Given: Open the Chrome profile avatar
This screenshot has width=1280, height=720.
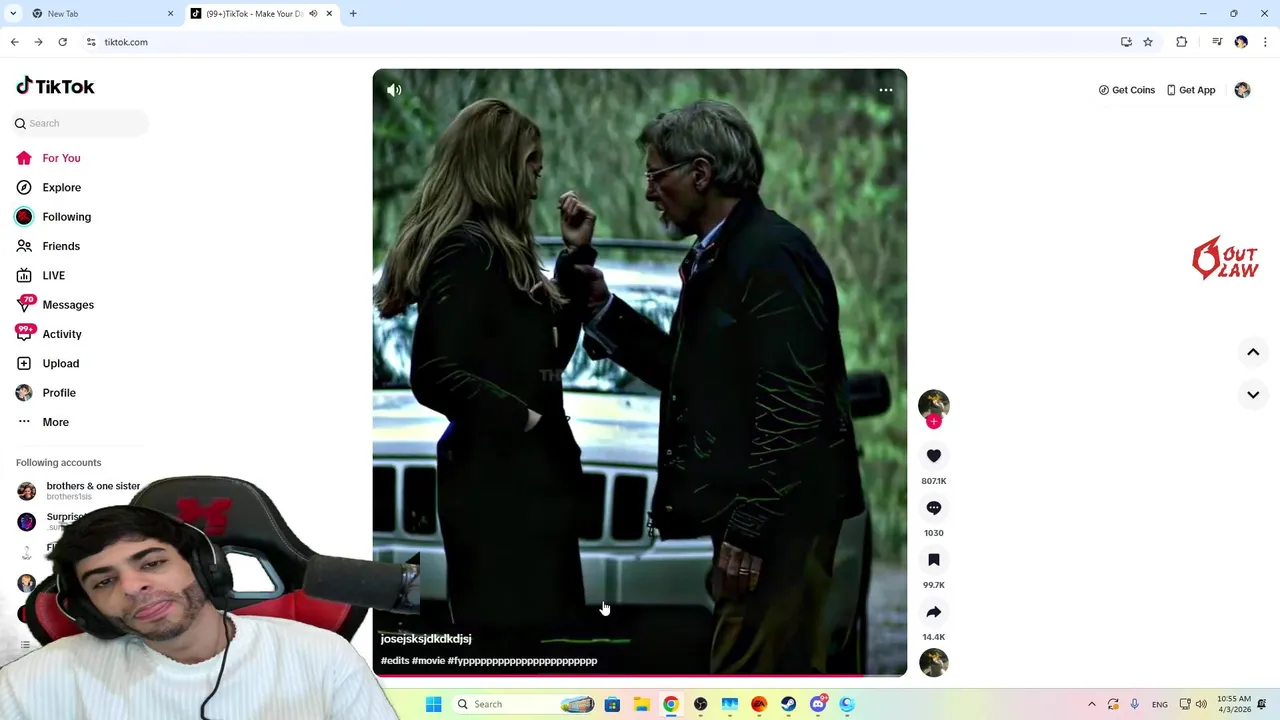Looking at the screenshot, I should [1241, 42].
